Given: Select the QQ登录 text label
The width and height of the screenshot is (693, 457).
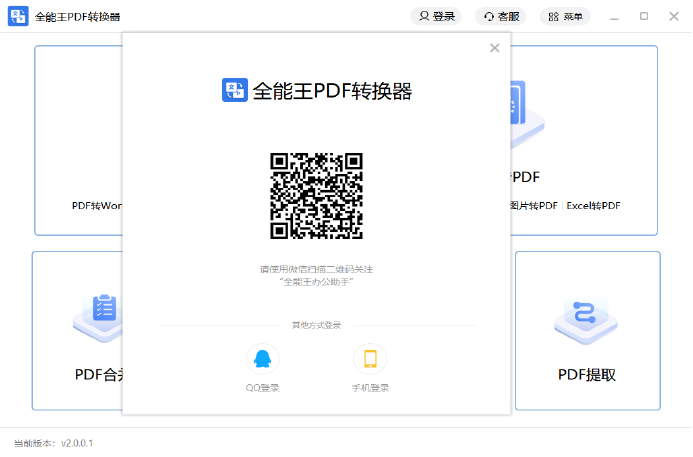Looking at the screenshot, I should [261, 388].
